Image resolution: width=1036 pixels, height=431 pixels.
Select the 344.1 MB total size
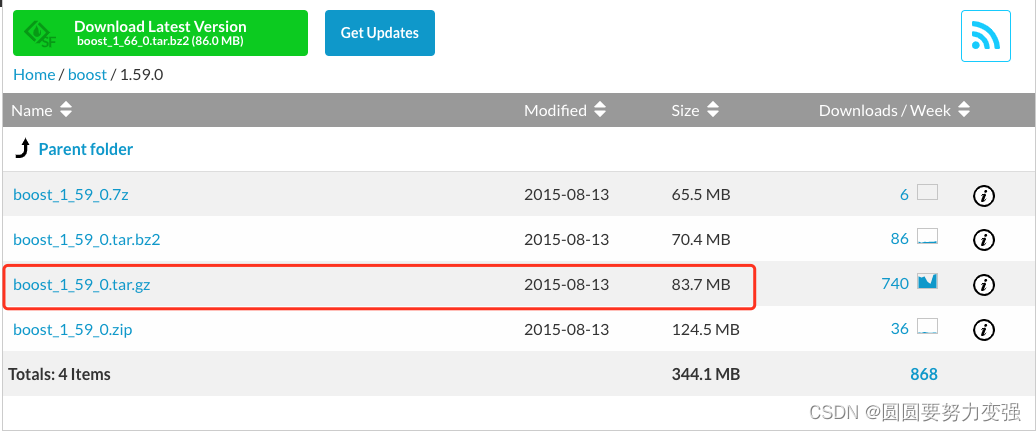coord(705,374)
